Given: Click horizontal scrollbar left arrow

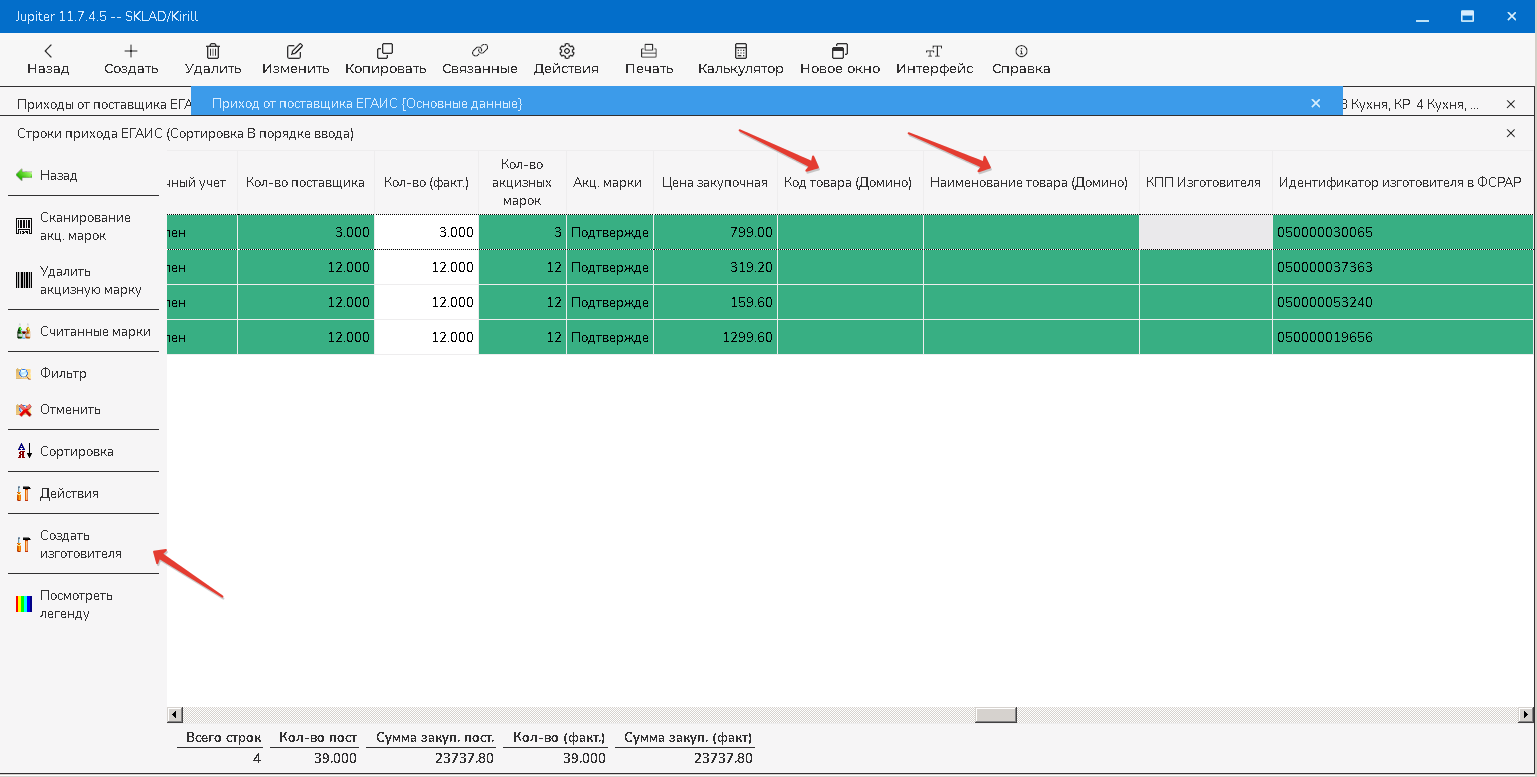Looking at the screenshot, I should click(x=174, y=715).
